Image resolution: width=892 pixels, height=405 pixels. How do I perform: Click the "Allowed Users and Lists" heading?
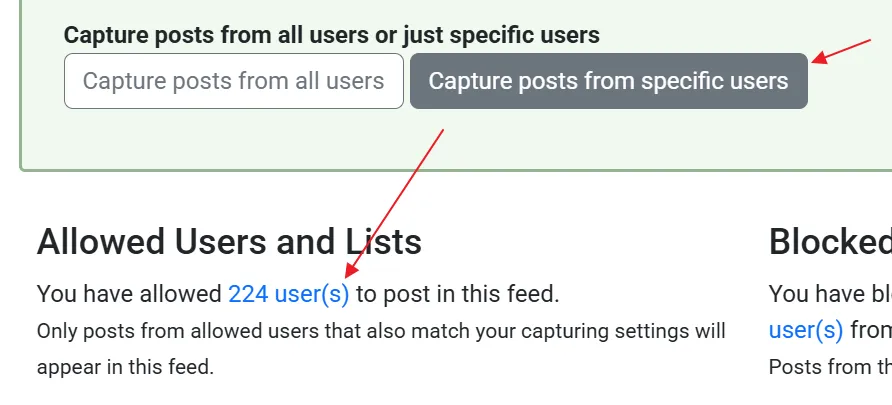pos(229,241)
